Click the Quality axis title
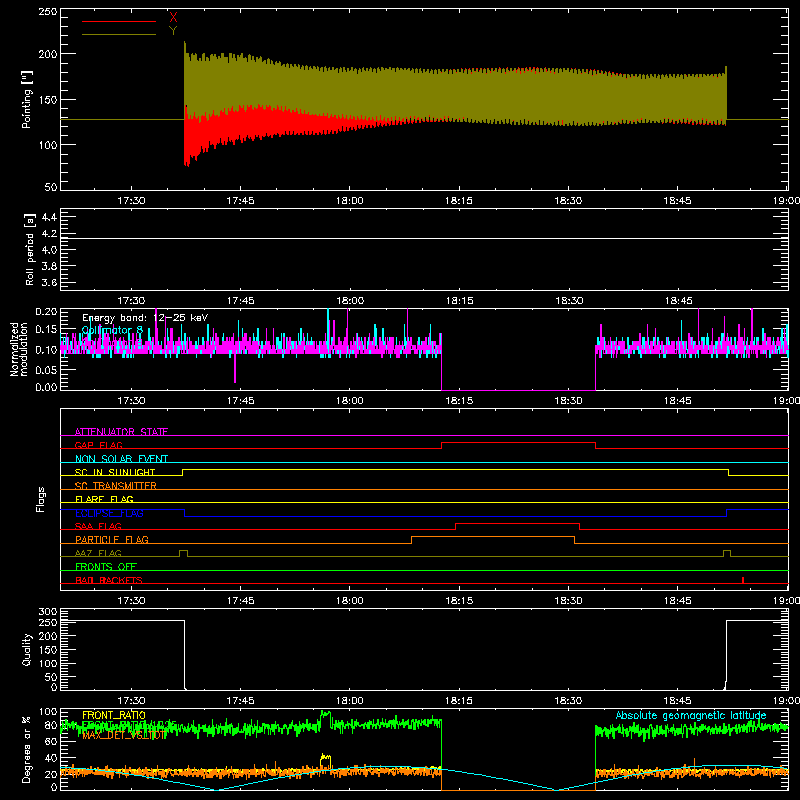The height and width of the screenshot is (800, 800). tap(27, 649)
